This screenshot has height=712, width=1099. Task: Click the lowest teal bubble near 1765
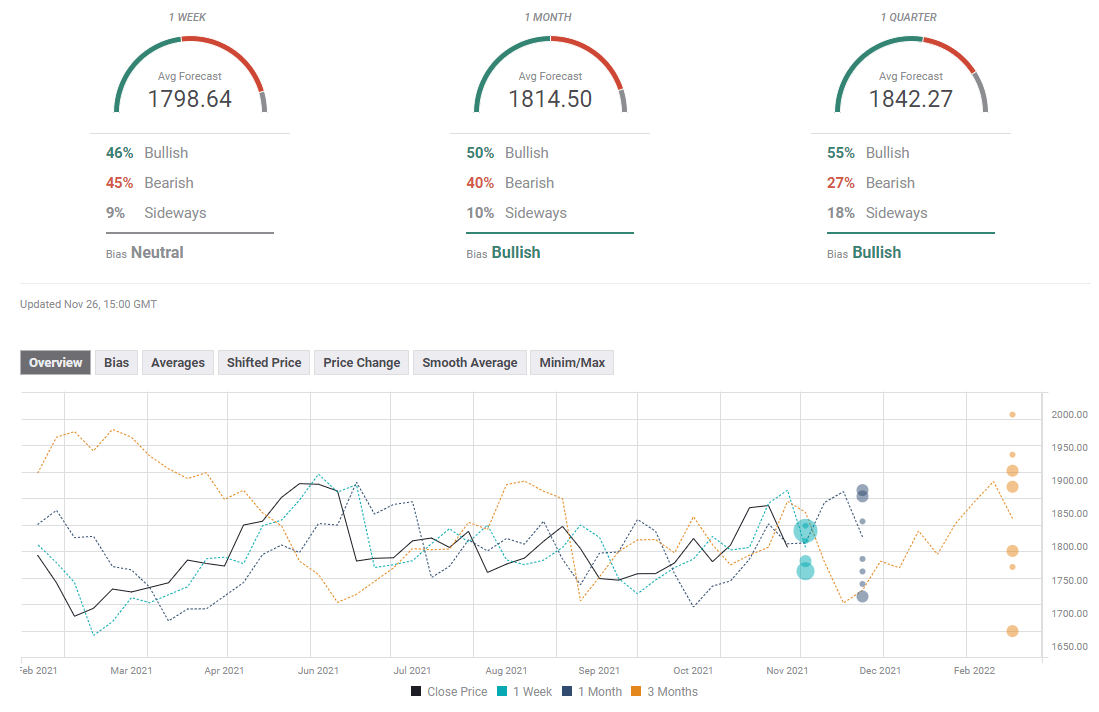point(805,571)
